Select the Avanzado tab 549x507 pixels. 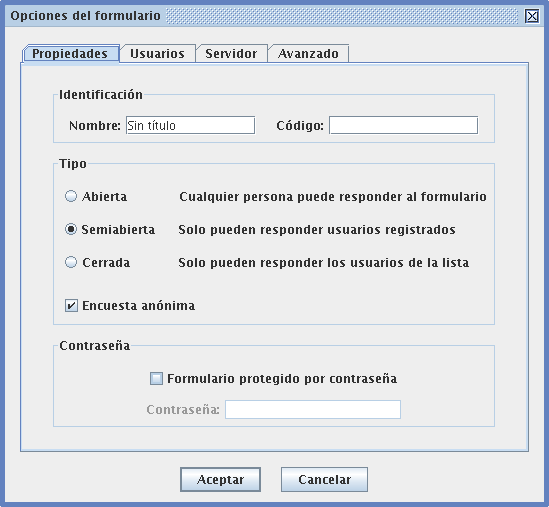coord(308,54)
